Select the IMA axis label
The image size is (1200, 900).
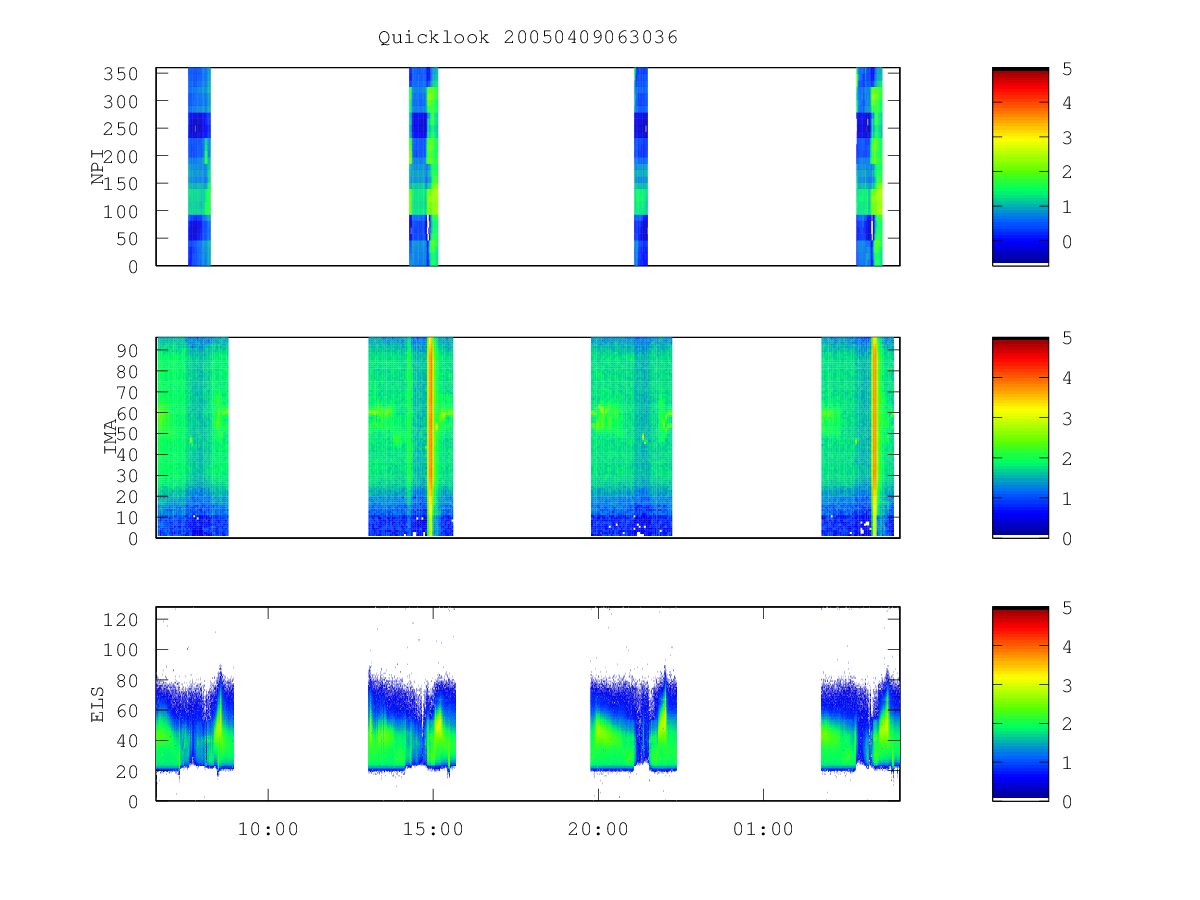click(x=111, y=437)
